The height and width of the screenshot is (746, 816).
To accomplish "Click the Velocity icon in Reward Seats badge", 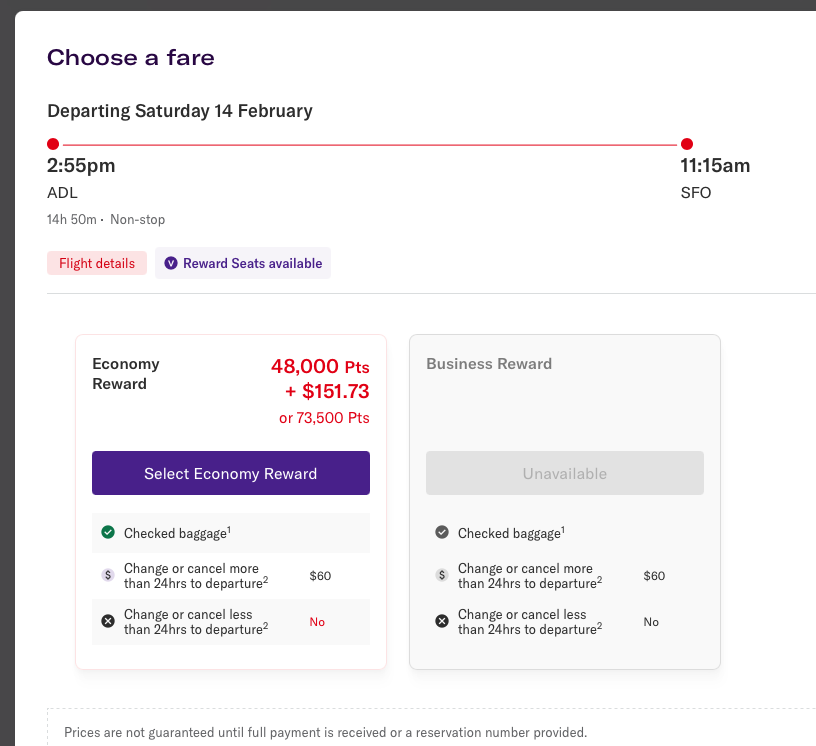I will [170, 263].
